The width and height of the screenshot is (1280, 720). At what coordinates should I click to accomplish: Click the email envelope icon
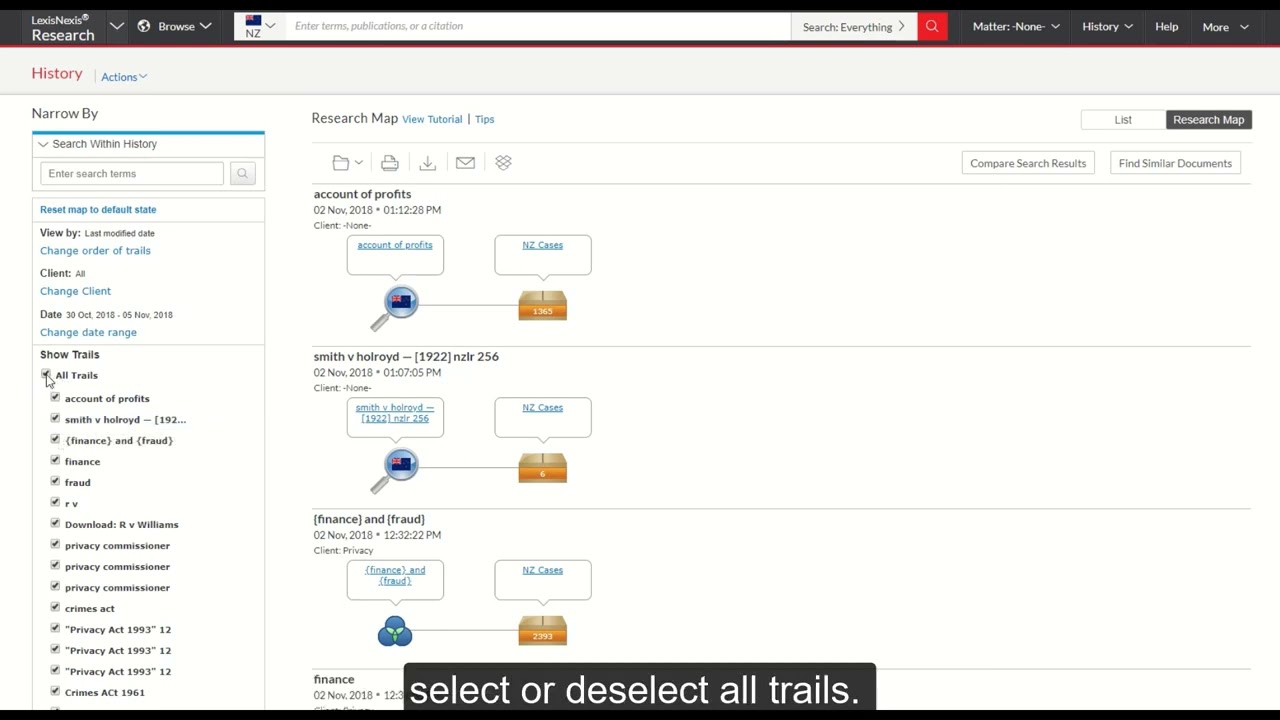click(465, 163)
